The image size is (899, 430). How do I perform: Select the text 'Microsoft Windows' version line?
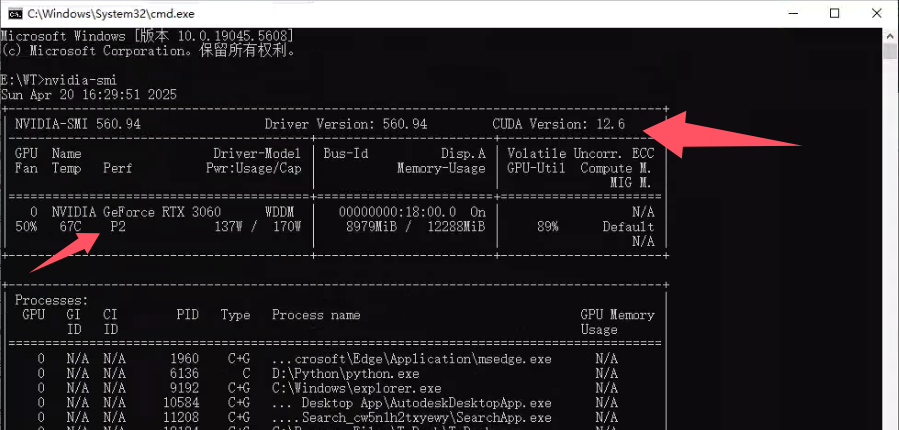[147, 36]
